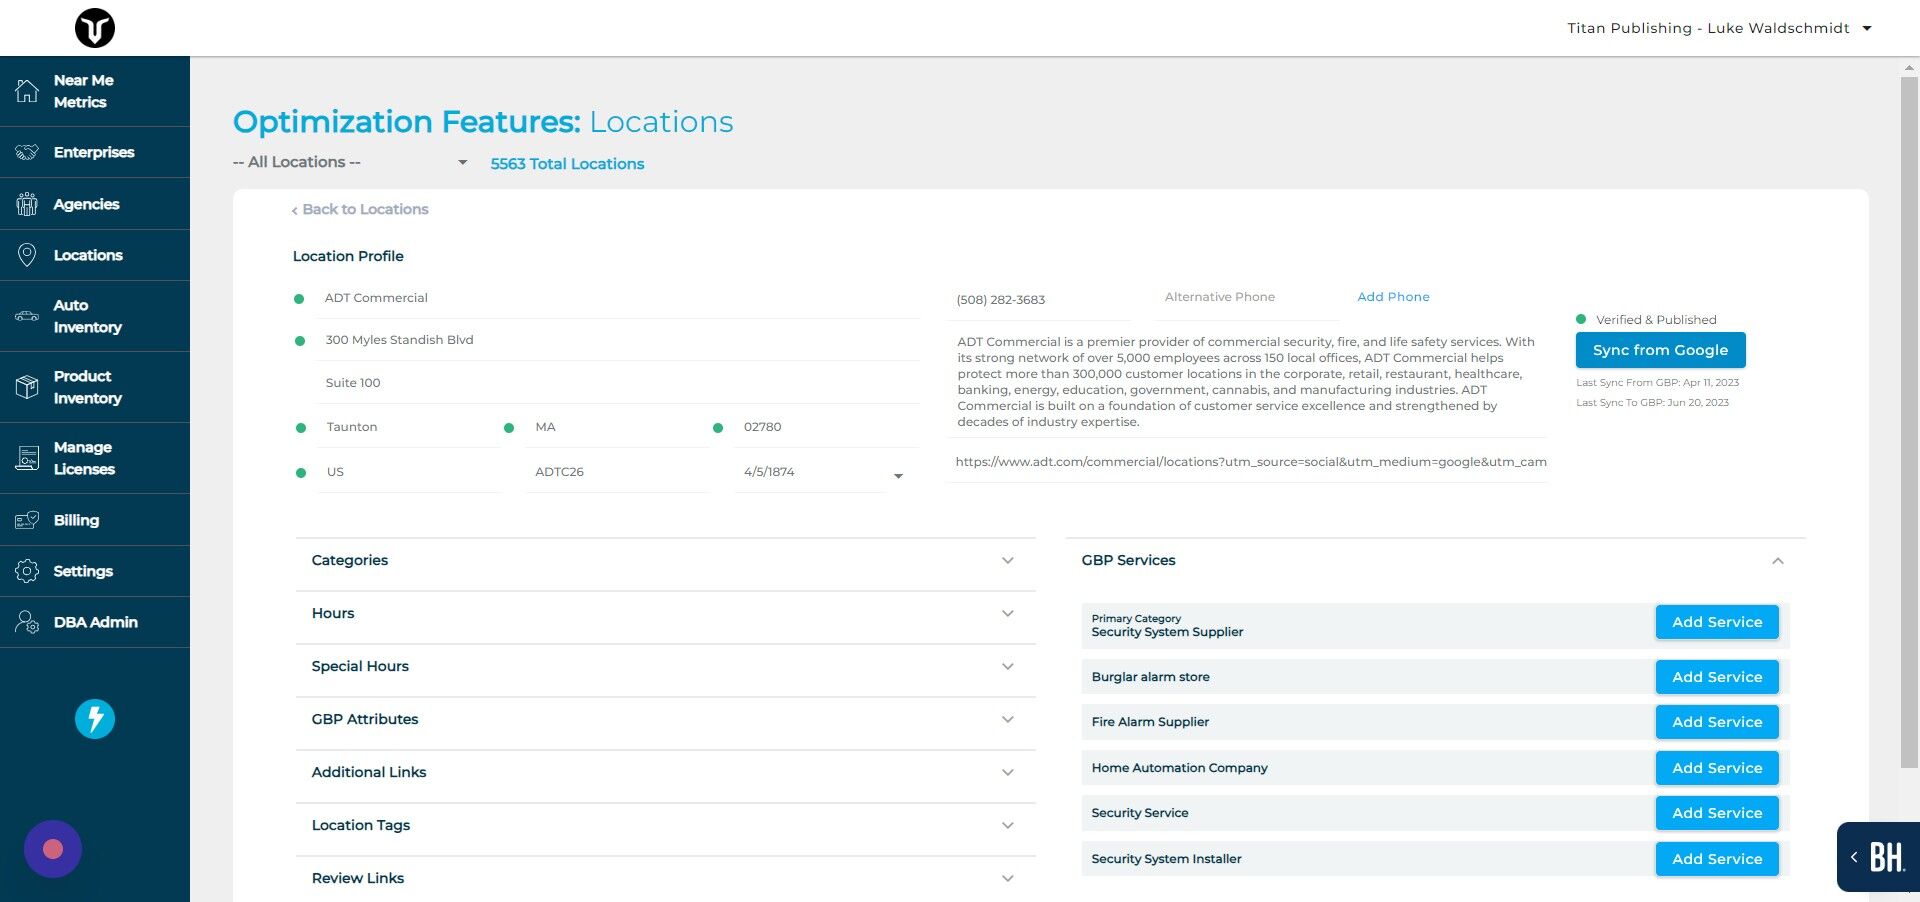Open Auto Inventory
Viewport: 1920px width, 902px height.
[x=87, y=316]
